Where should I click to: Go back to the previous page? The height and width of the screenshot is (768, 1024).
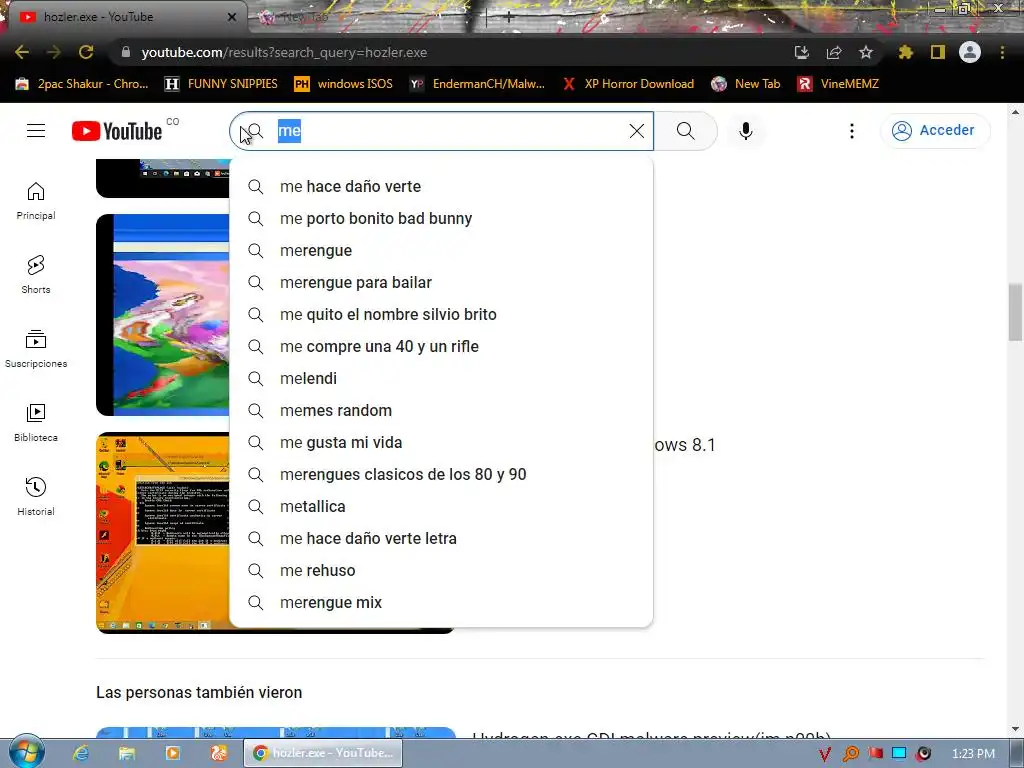(22, 52)
